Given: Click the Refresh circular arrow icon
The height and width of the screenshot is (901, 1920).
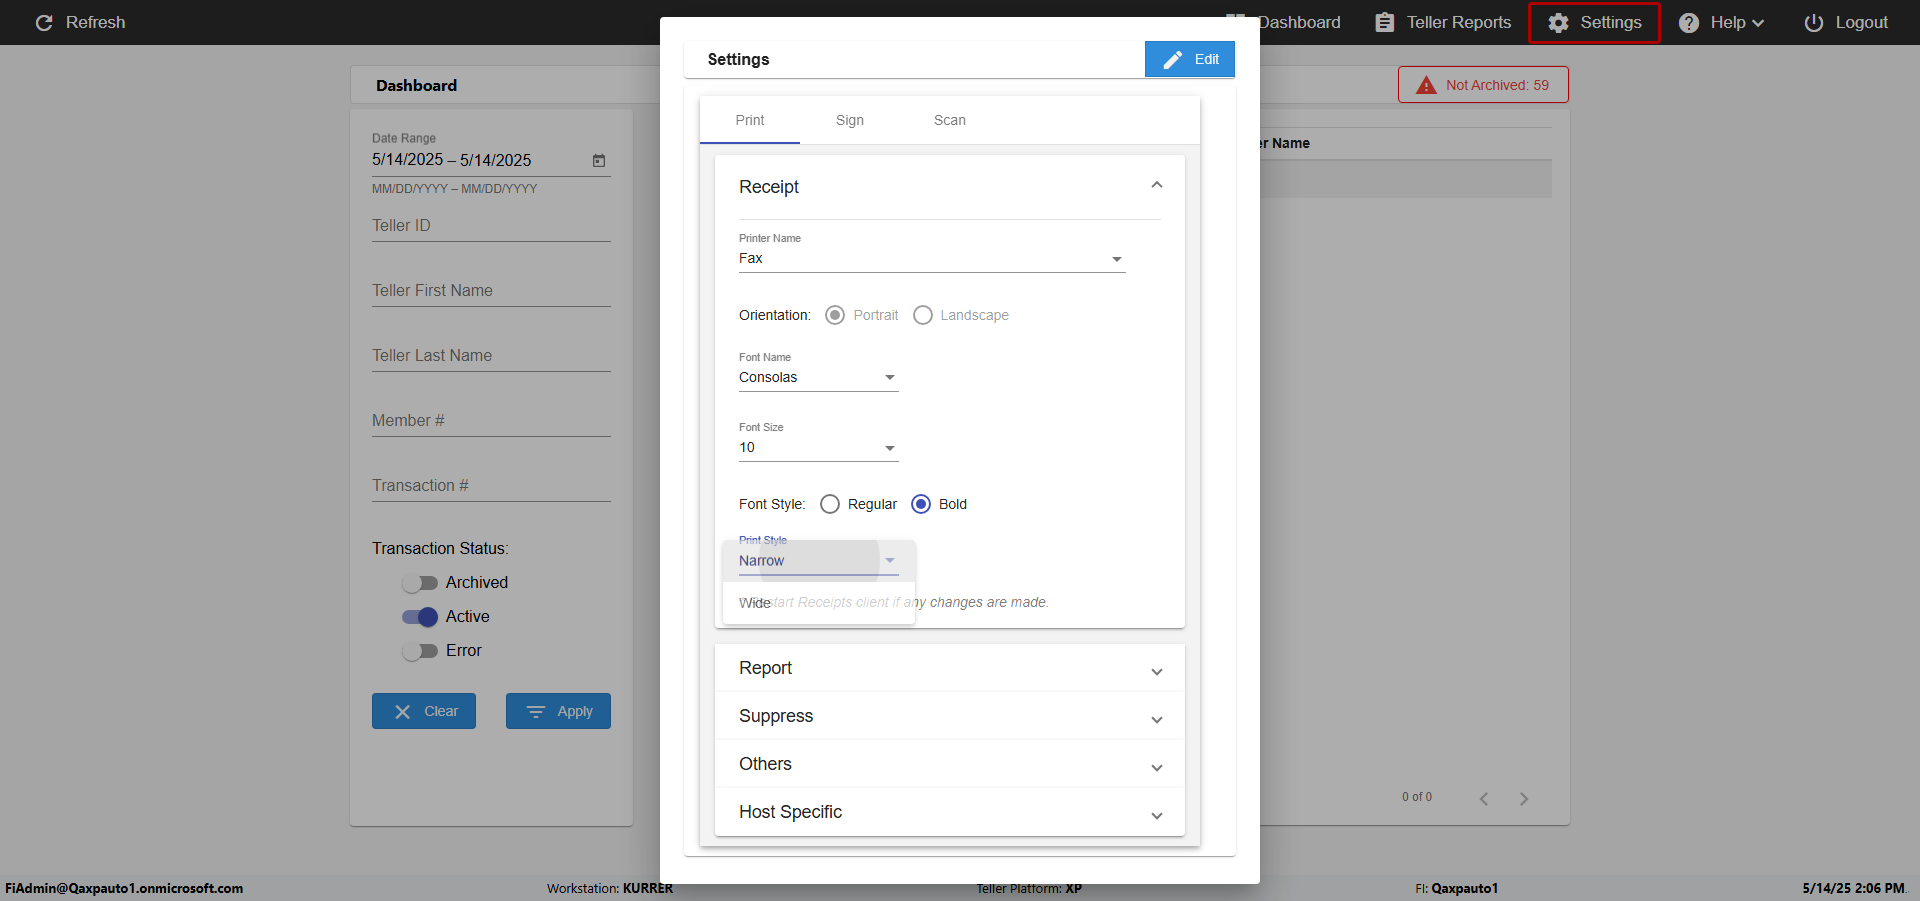Looking at the screenshot, I should (44, 22).
